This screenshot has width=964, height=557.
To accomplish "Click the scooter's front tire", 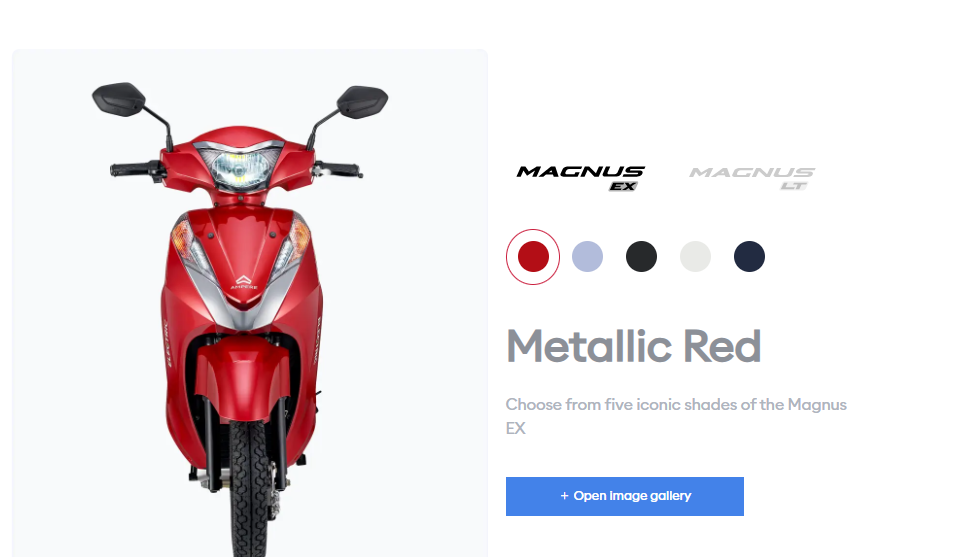I will [x=250, y=489].
